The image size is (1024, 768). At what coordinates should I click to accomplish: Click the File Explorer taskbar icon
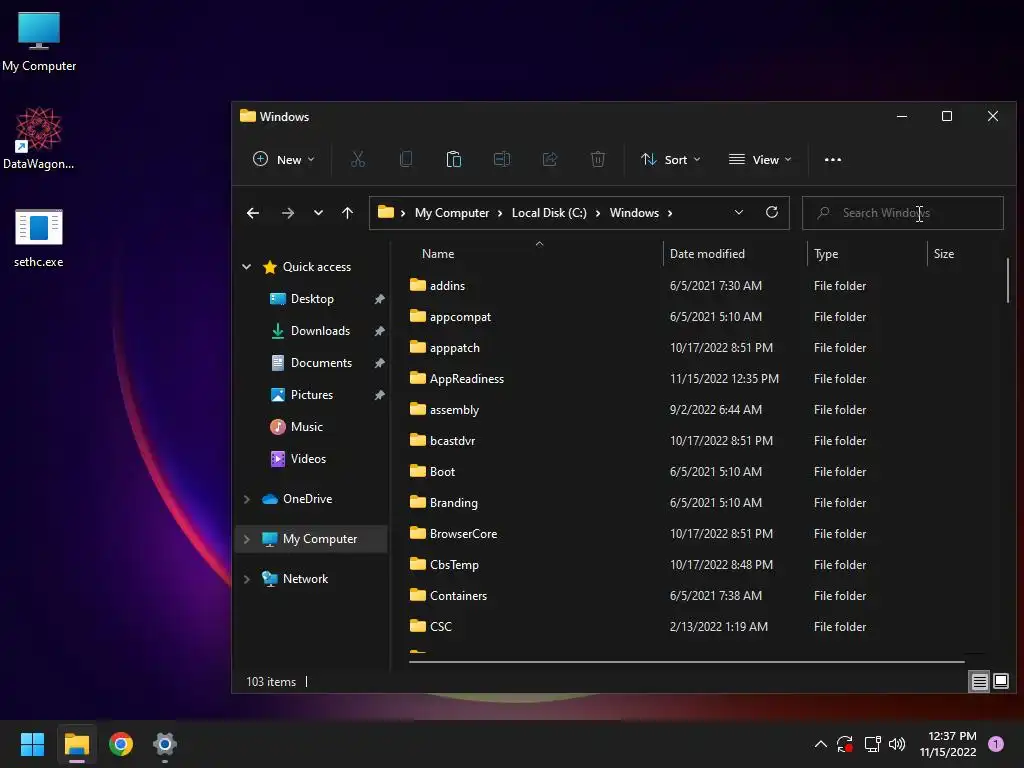(77, 744)
